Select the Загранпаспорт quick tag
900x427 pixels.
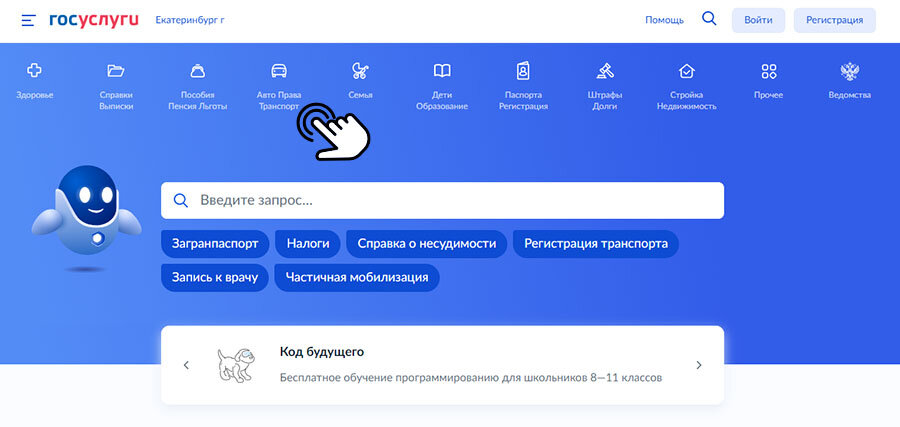(215, 243)
